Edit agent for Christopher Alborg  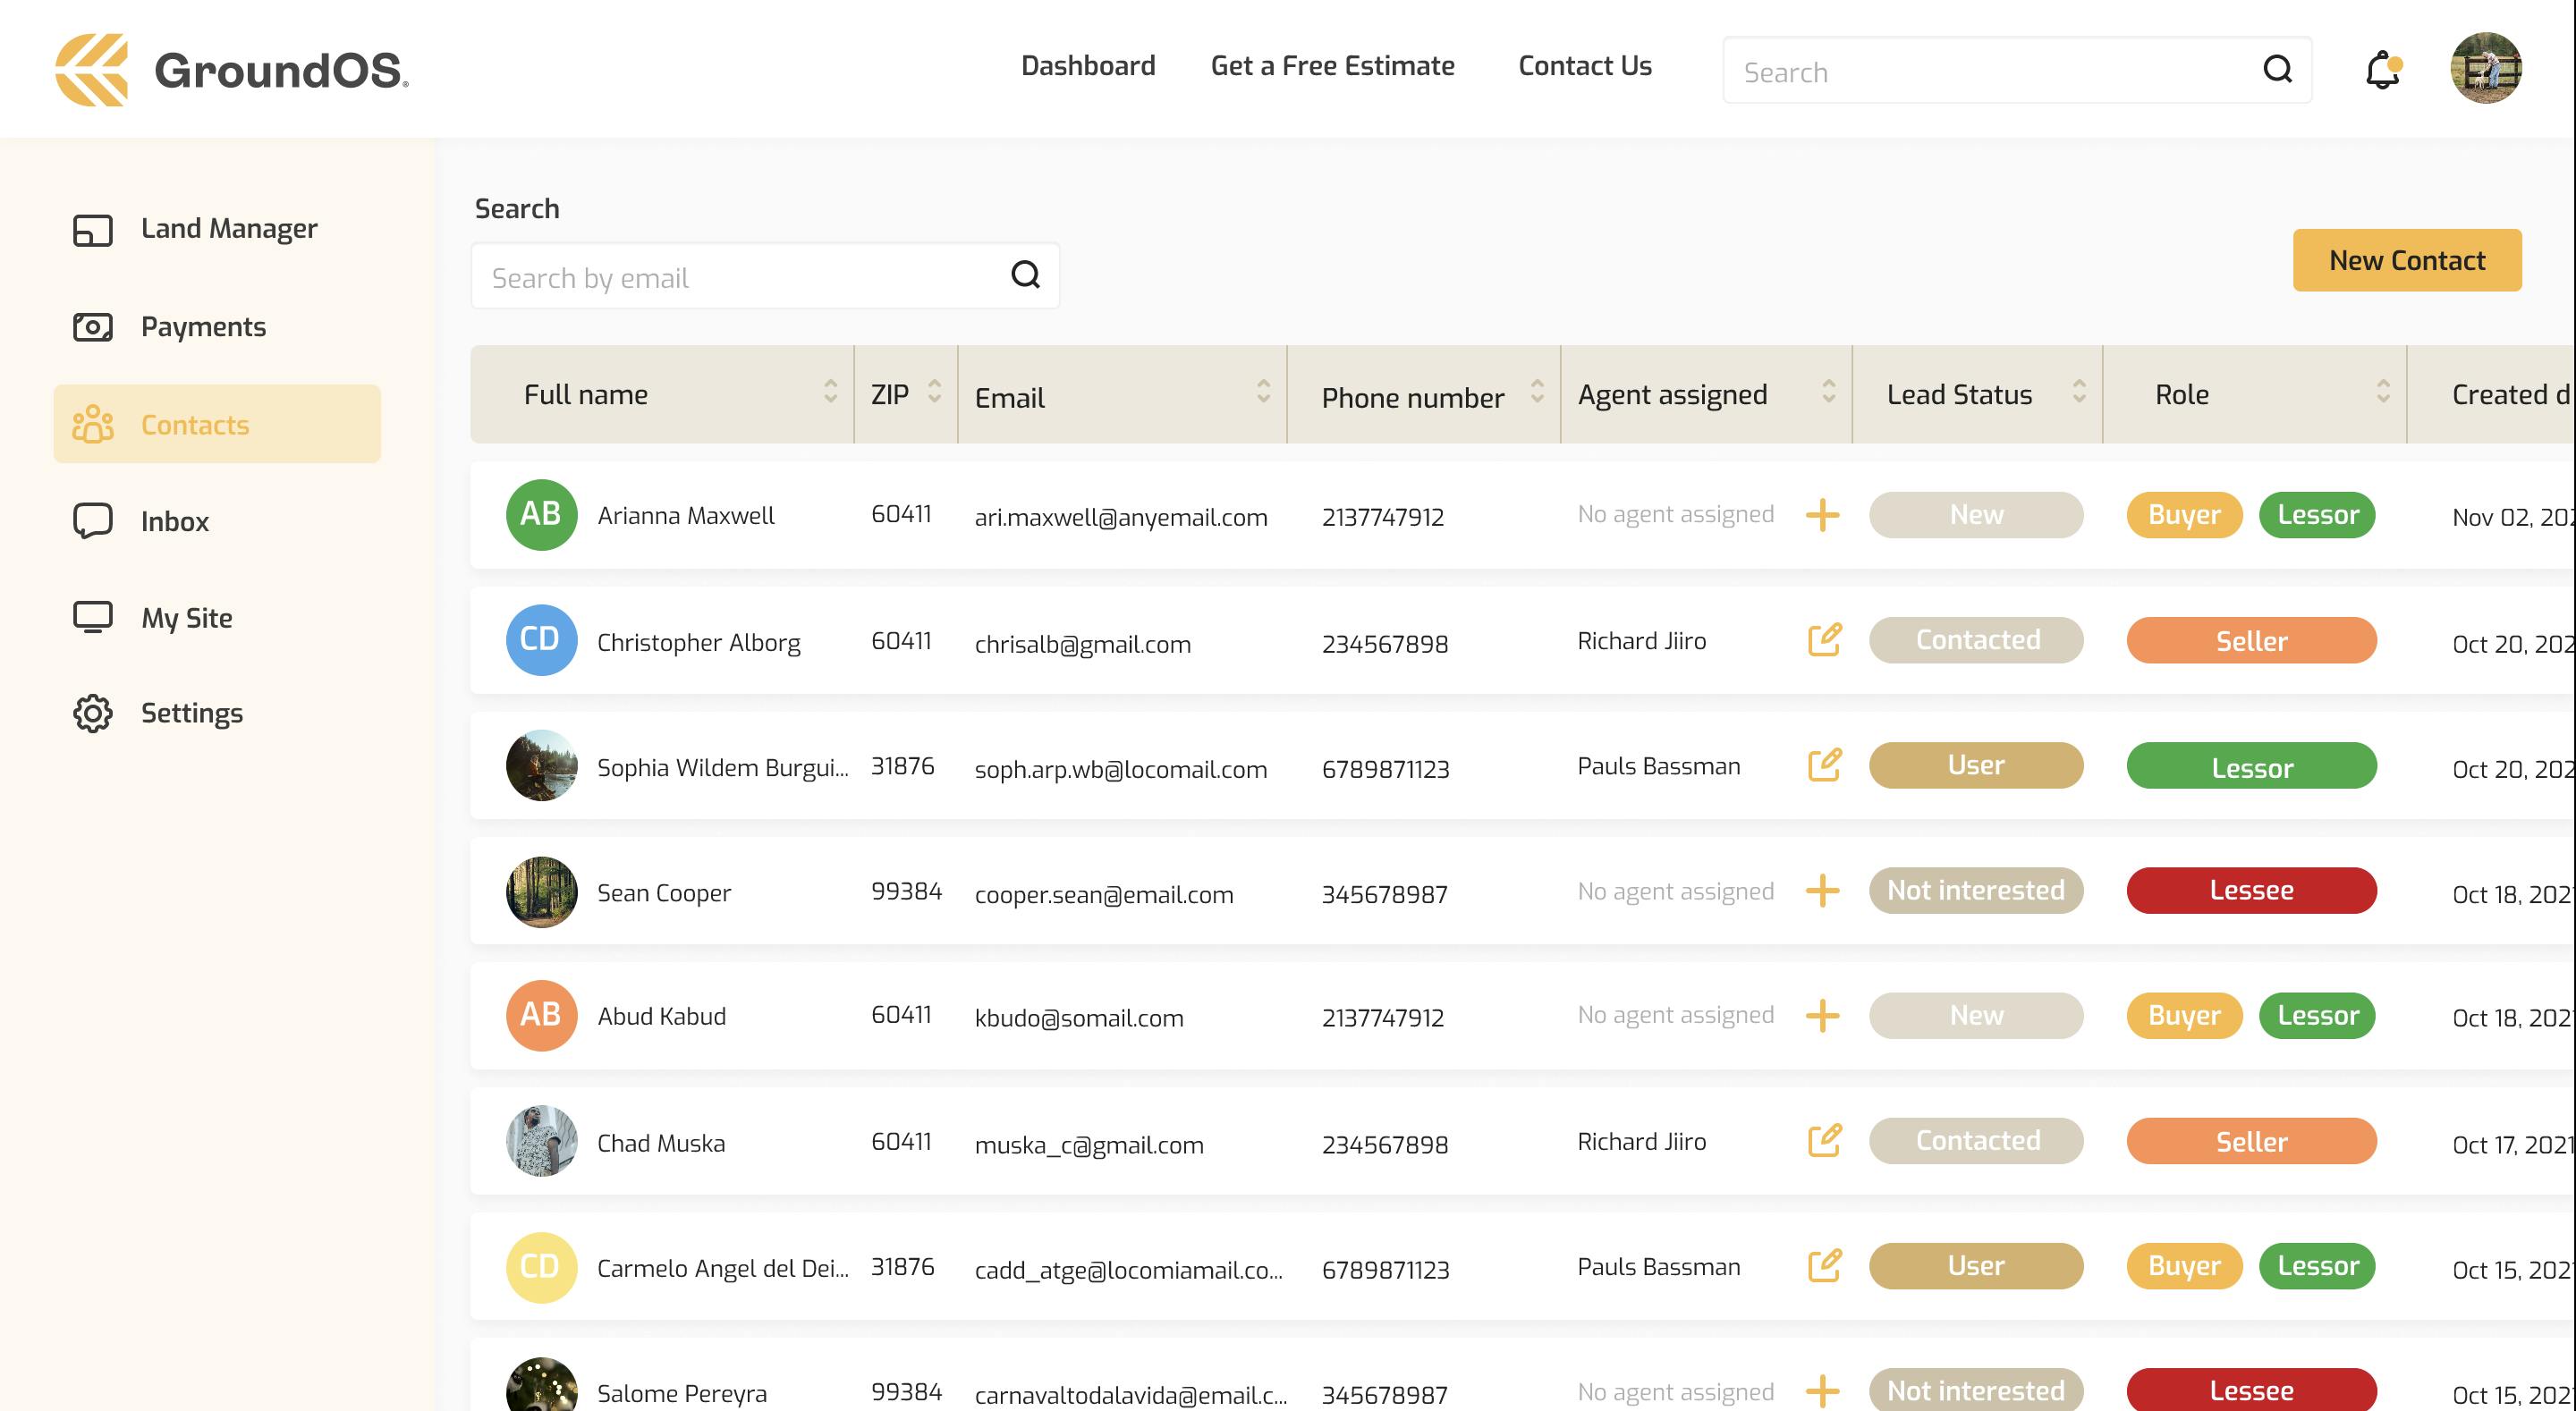[x=1824, y=640]
